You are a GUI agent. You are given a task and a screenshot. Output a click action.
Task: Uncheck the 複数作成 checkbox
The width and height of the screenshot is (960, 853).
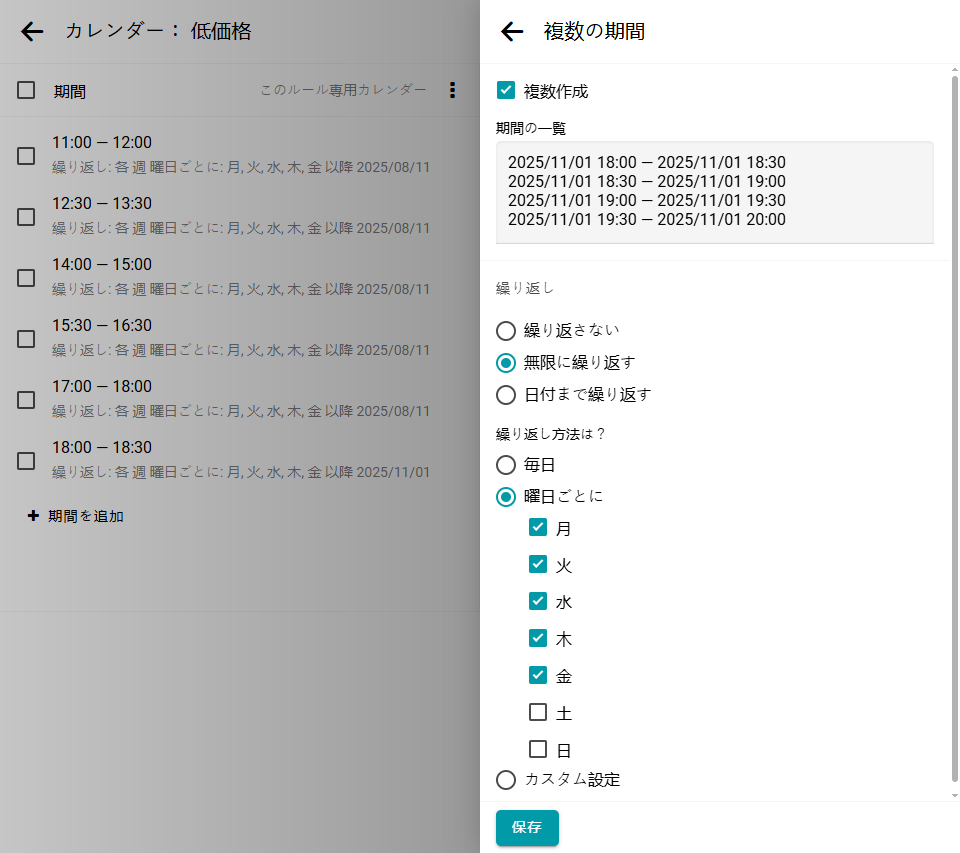point(506,91)
